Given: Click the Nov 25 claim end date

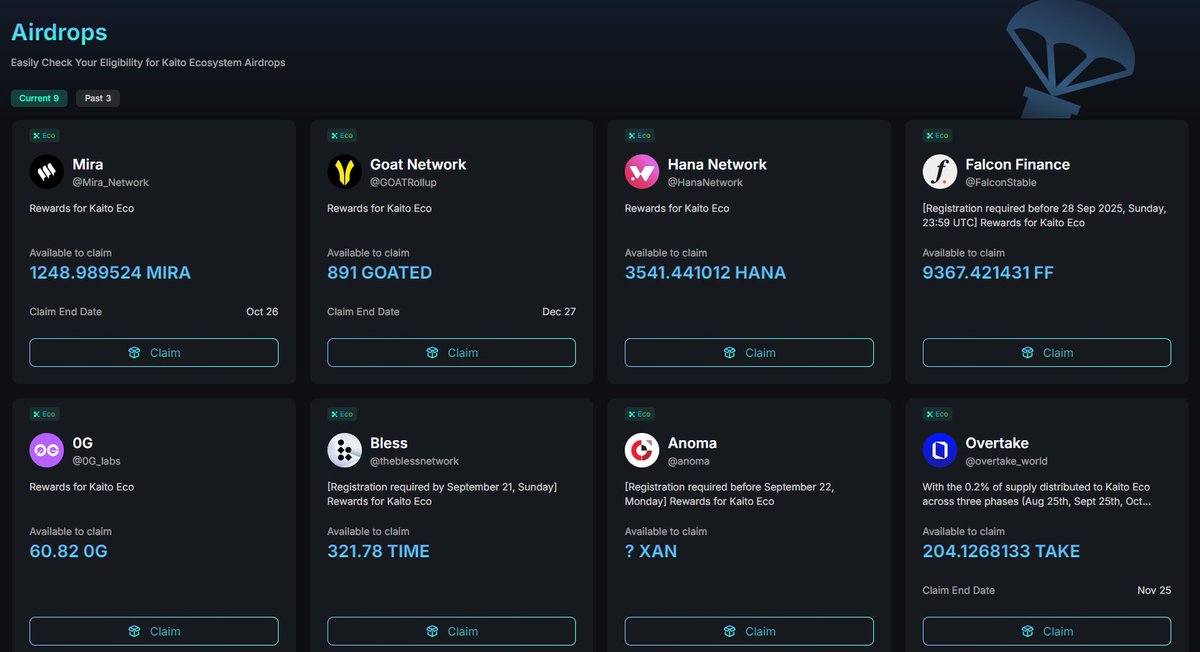Looking at the screenshot, I should pos(1154,590).
